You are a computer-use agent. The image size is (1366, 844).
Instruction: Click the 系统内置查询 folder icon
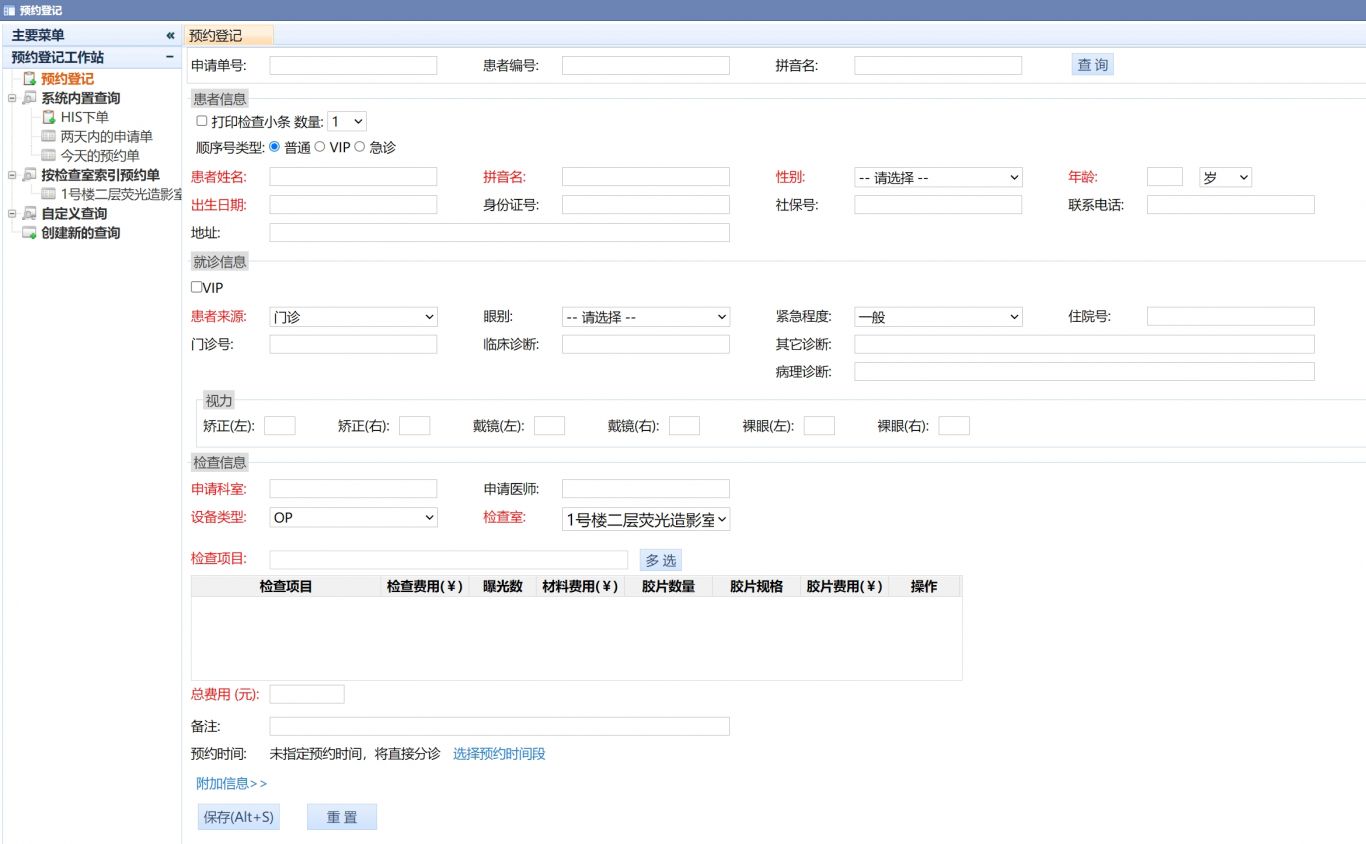click(x=30, y=98)
